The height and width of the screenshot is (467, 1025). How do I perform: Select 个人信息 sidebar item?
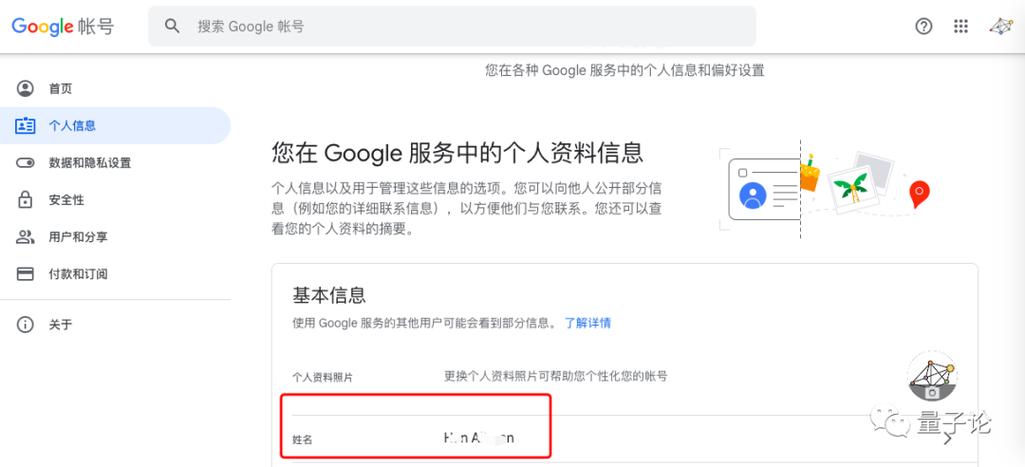pyautogui.click(x=115, y=126)
